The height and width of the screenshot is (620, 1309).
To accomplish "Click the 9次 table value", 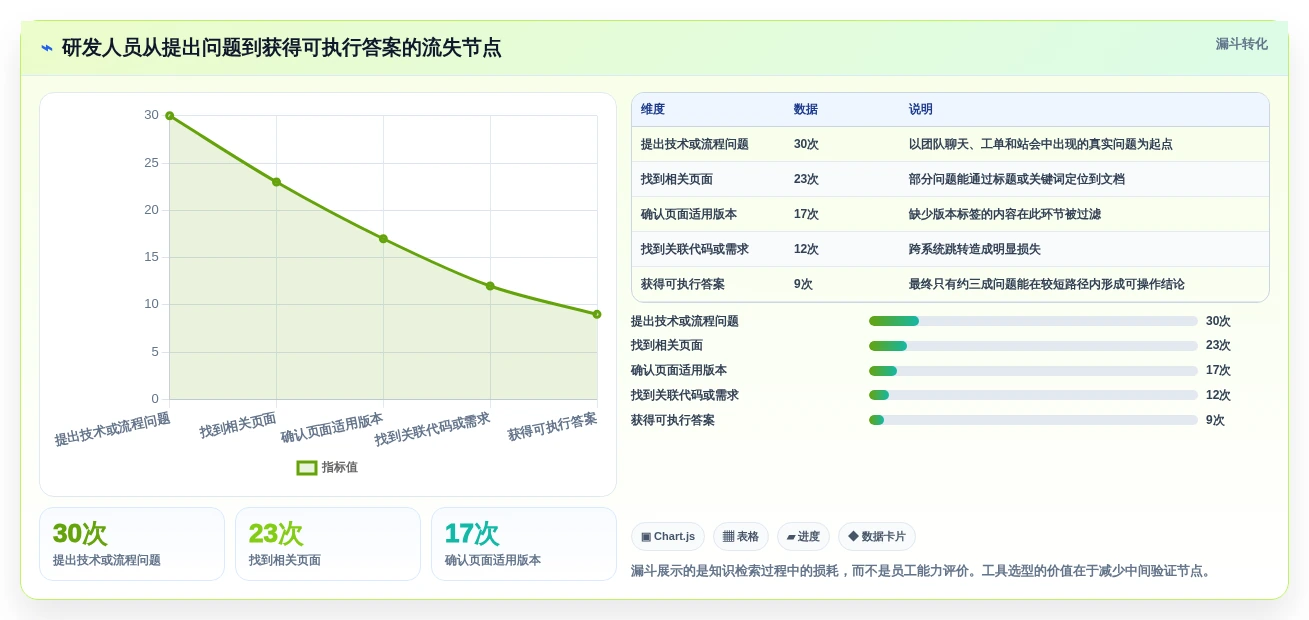I will [803, 284].
